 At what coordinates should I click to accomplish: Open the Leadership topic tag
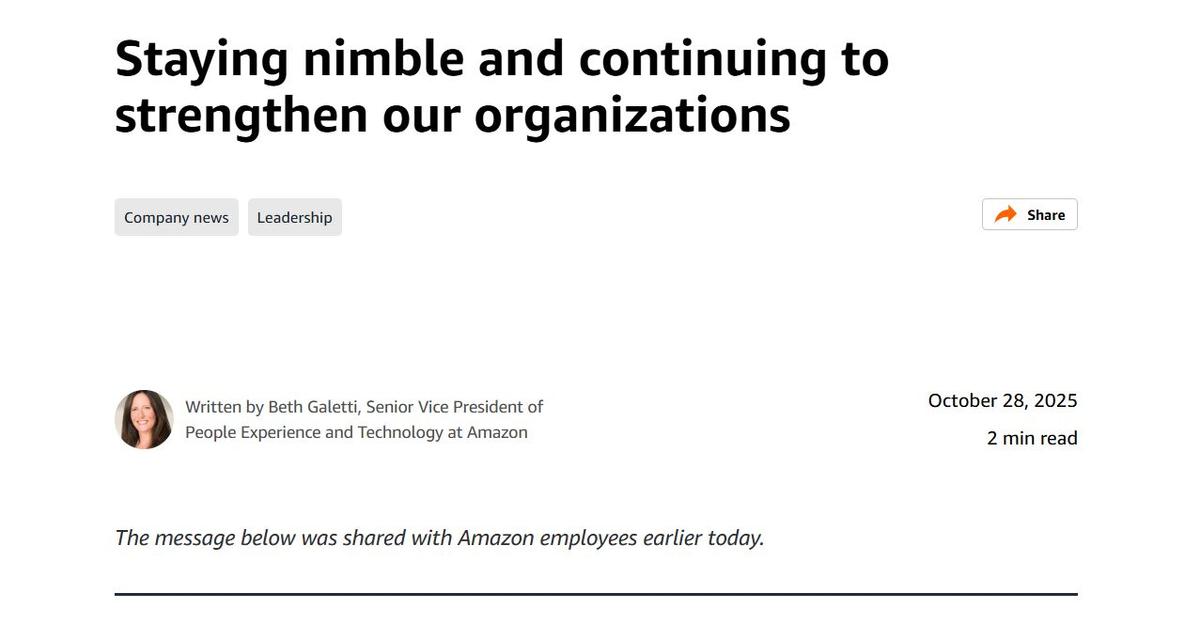tap(294, 217)
